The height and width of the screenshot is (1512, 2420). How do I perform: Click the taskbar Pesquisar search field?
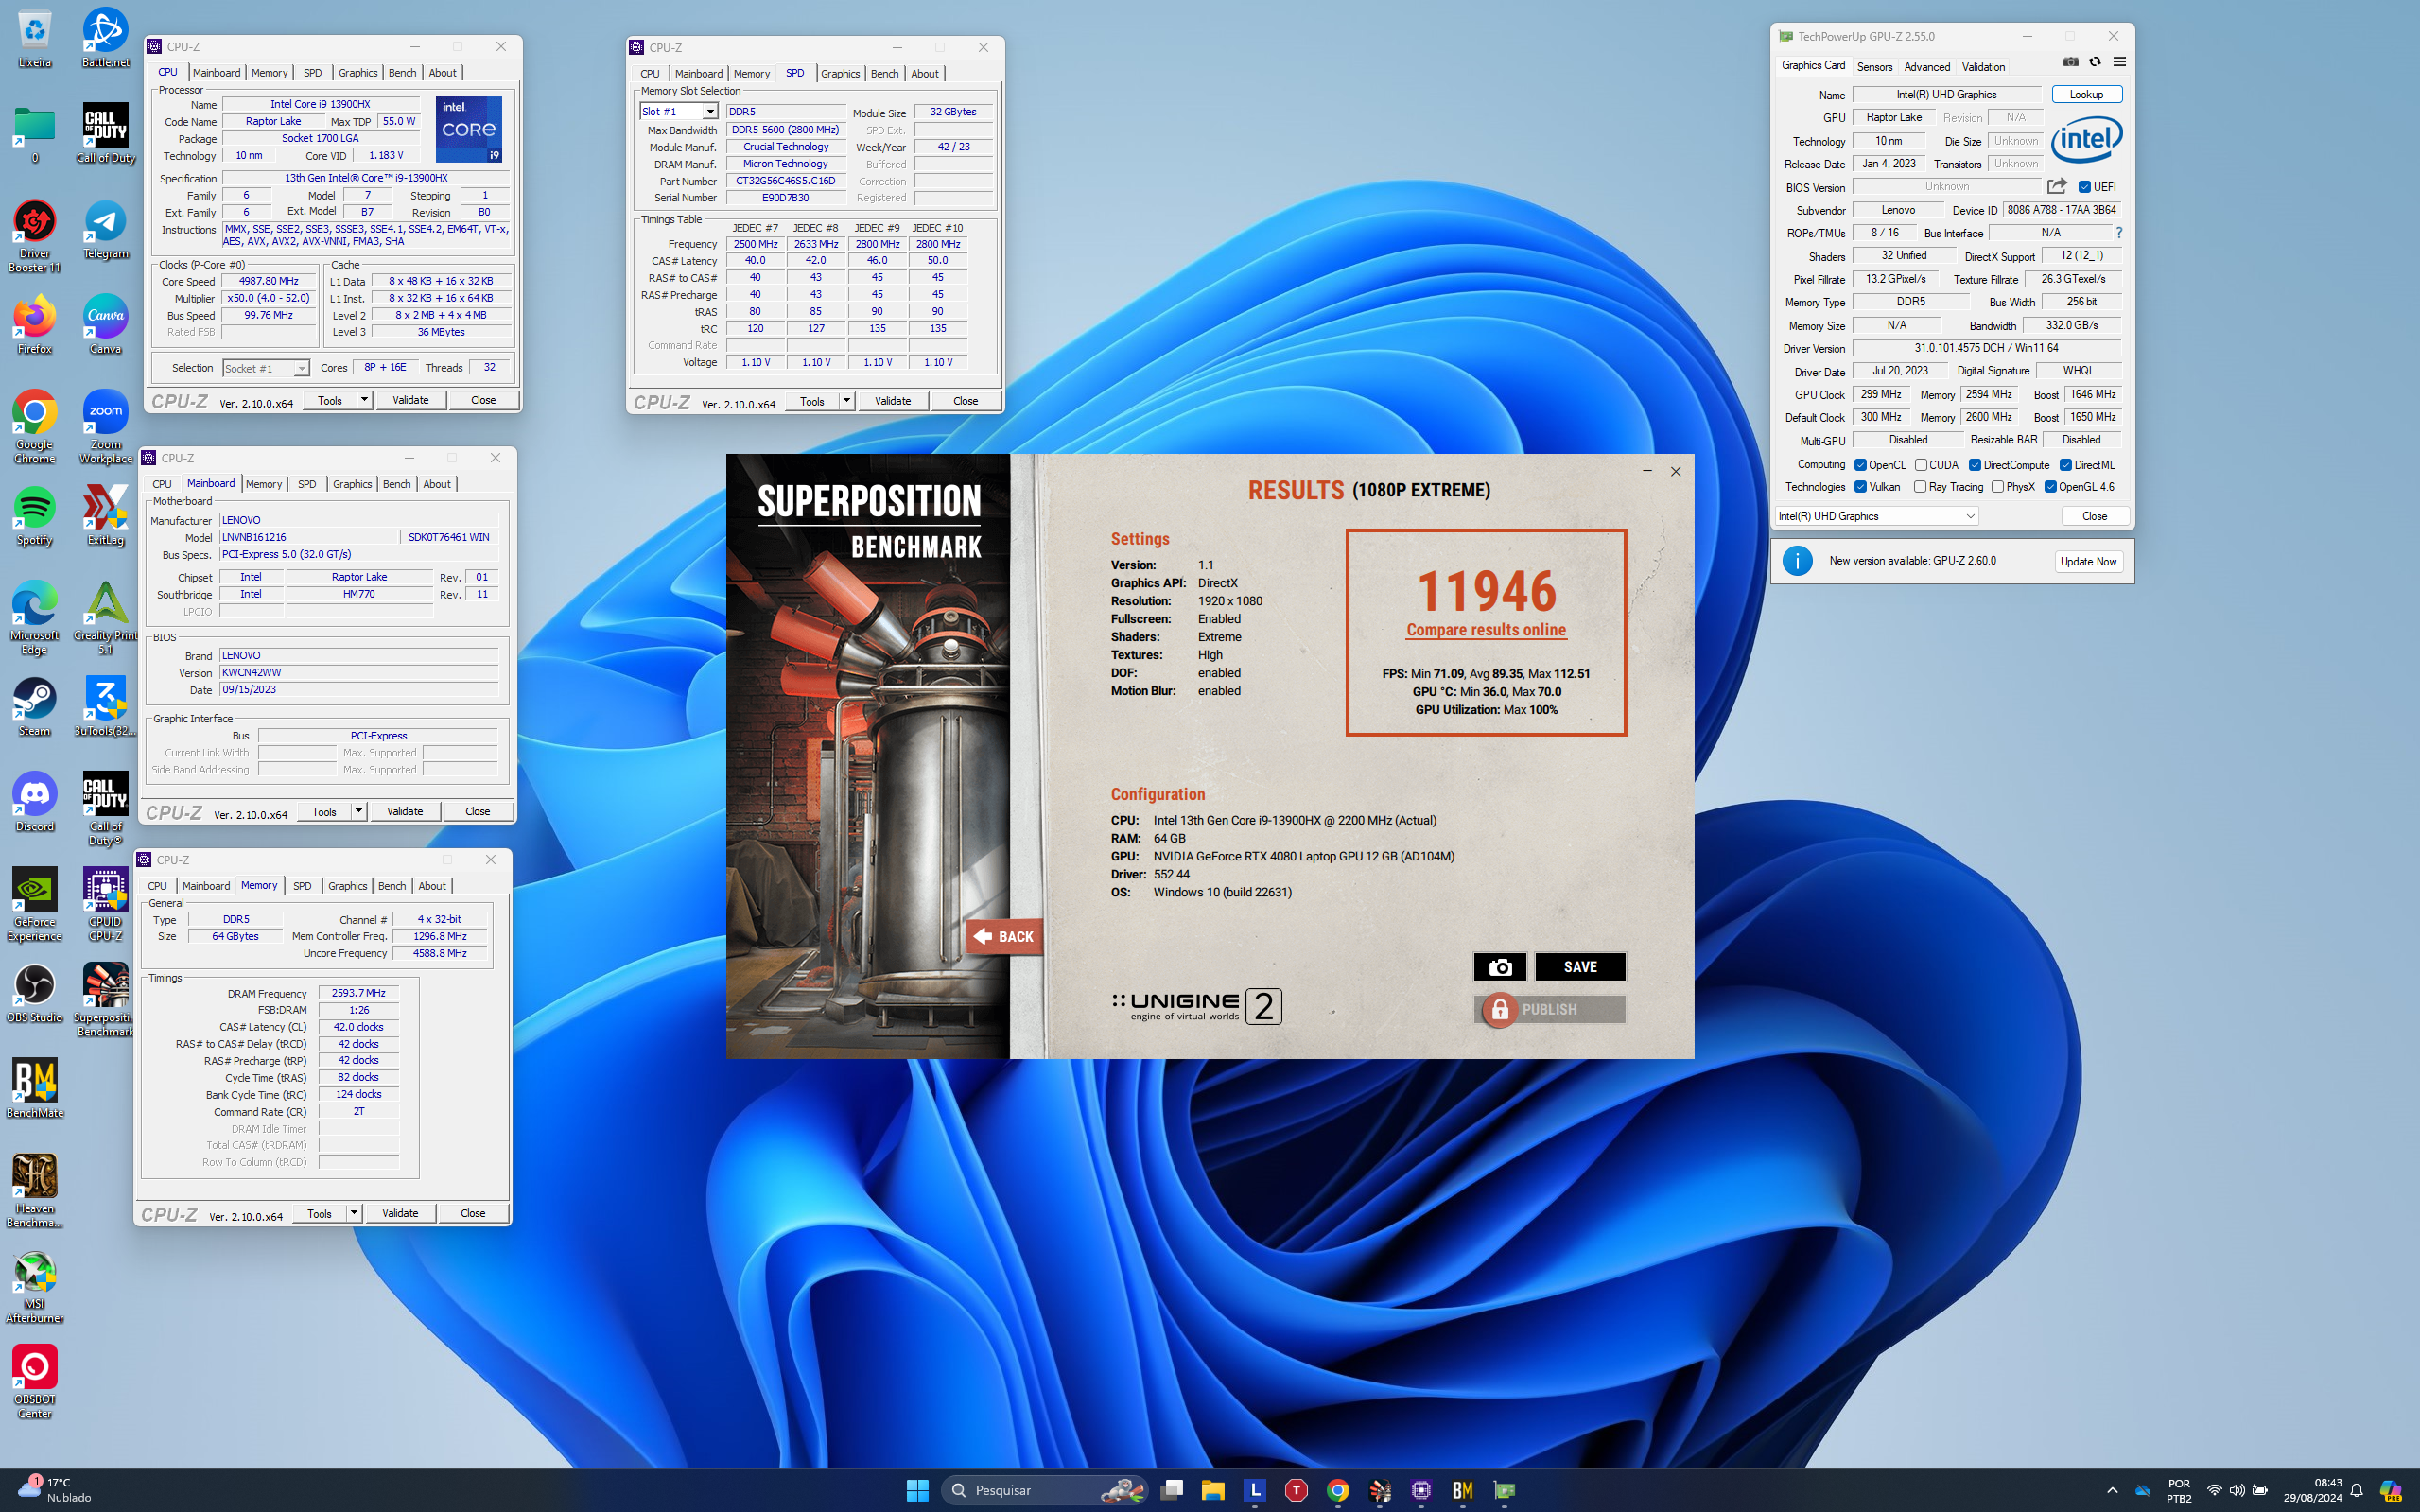pyautogui.click(x=1045, y=1490)
